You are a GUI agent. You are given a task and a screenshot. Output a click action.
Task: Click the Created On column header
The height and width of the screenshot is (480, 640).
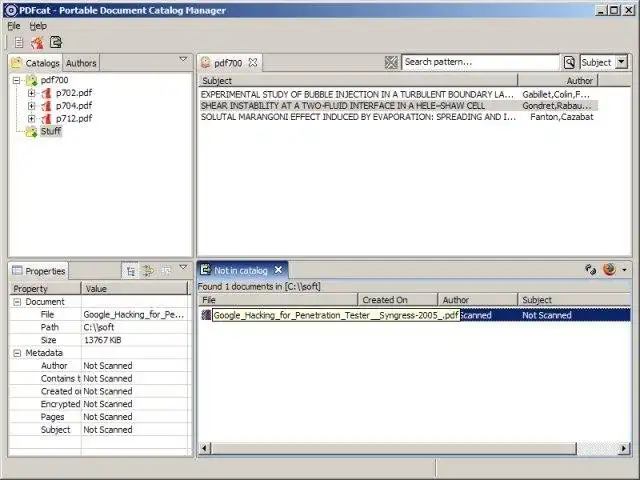398,300
